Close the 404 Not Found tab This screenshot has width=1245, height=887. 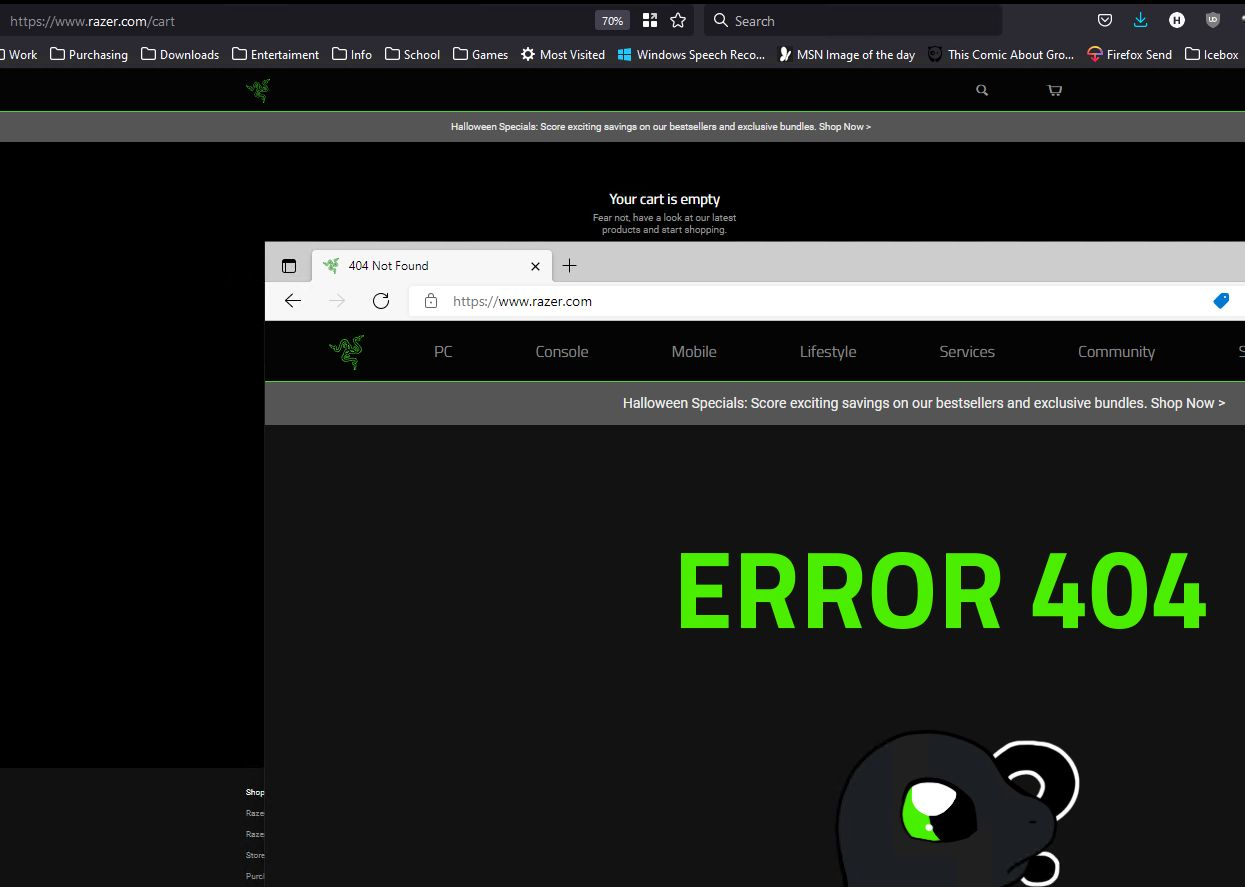click(x=535, y=266)
